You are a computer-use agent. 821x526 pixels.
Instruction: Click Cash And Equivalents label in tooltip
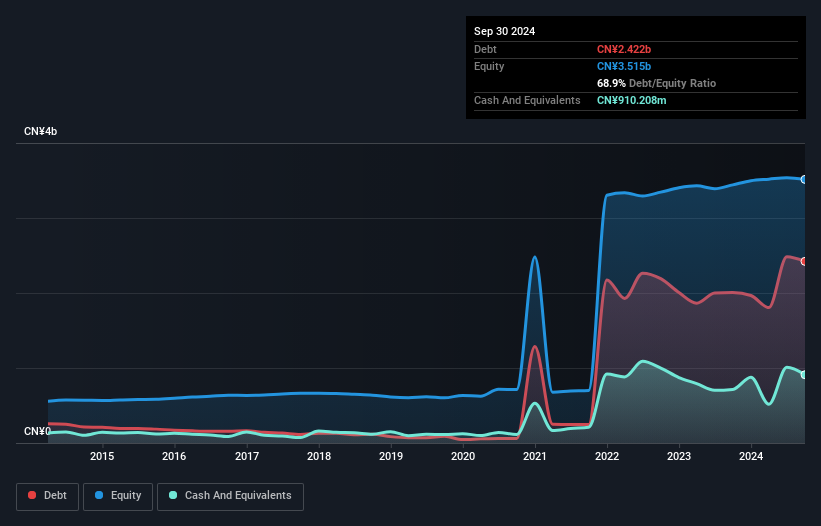coord(527,100)
